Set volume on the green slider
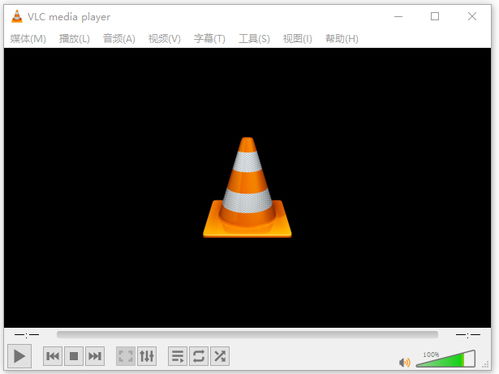Viewport: 499px width, 374px height. (446, 359)
